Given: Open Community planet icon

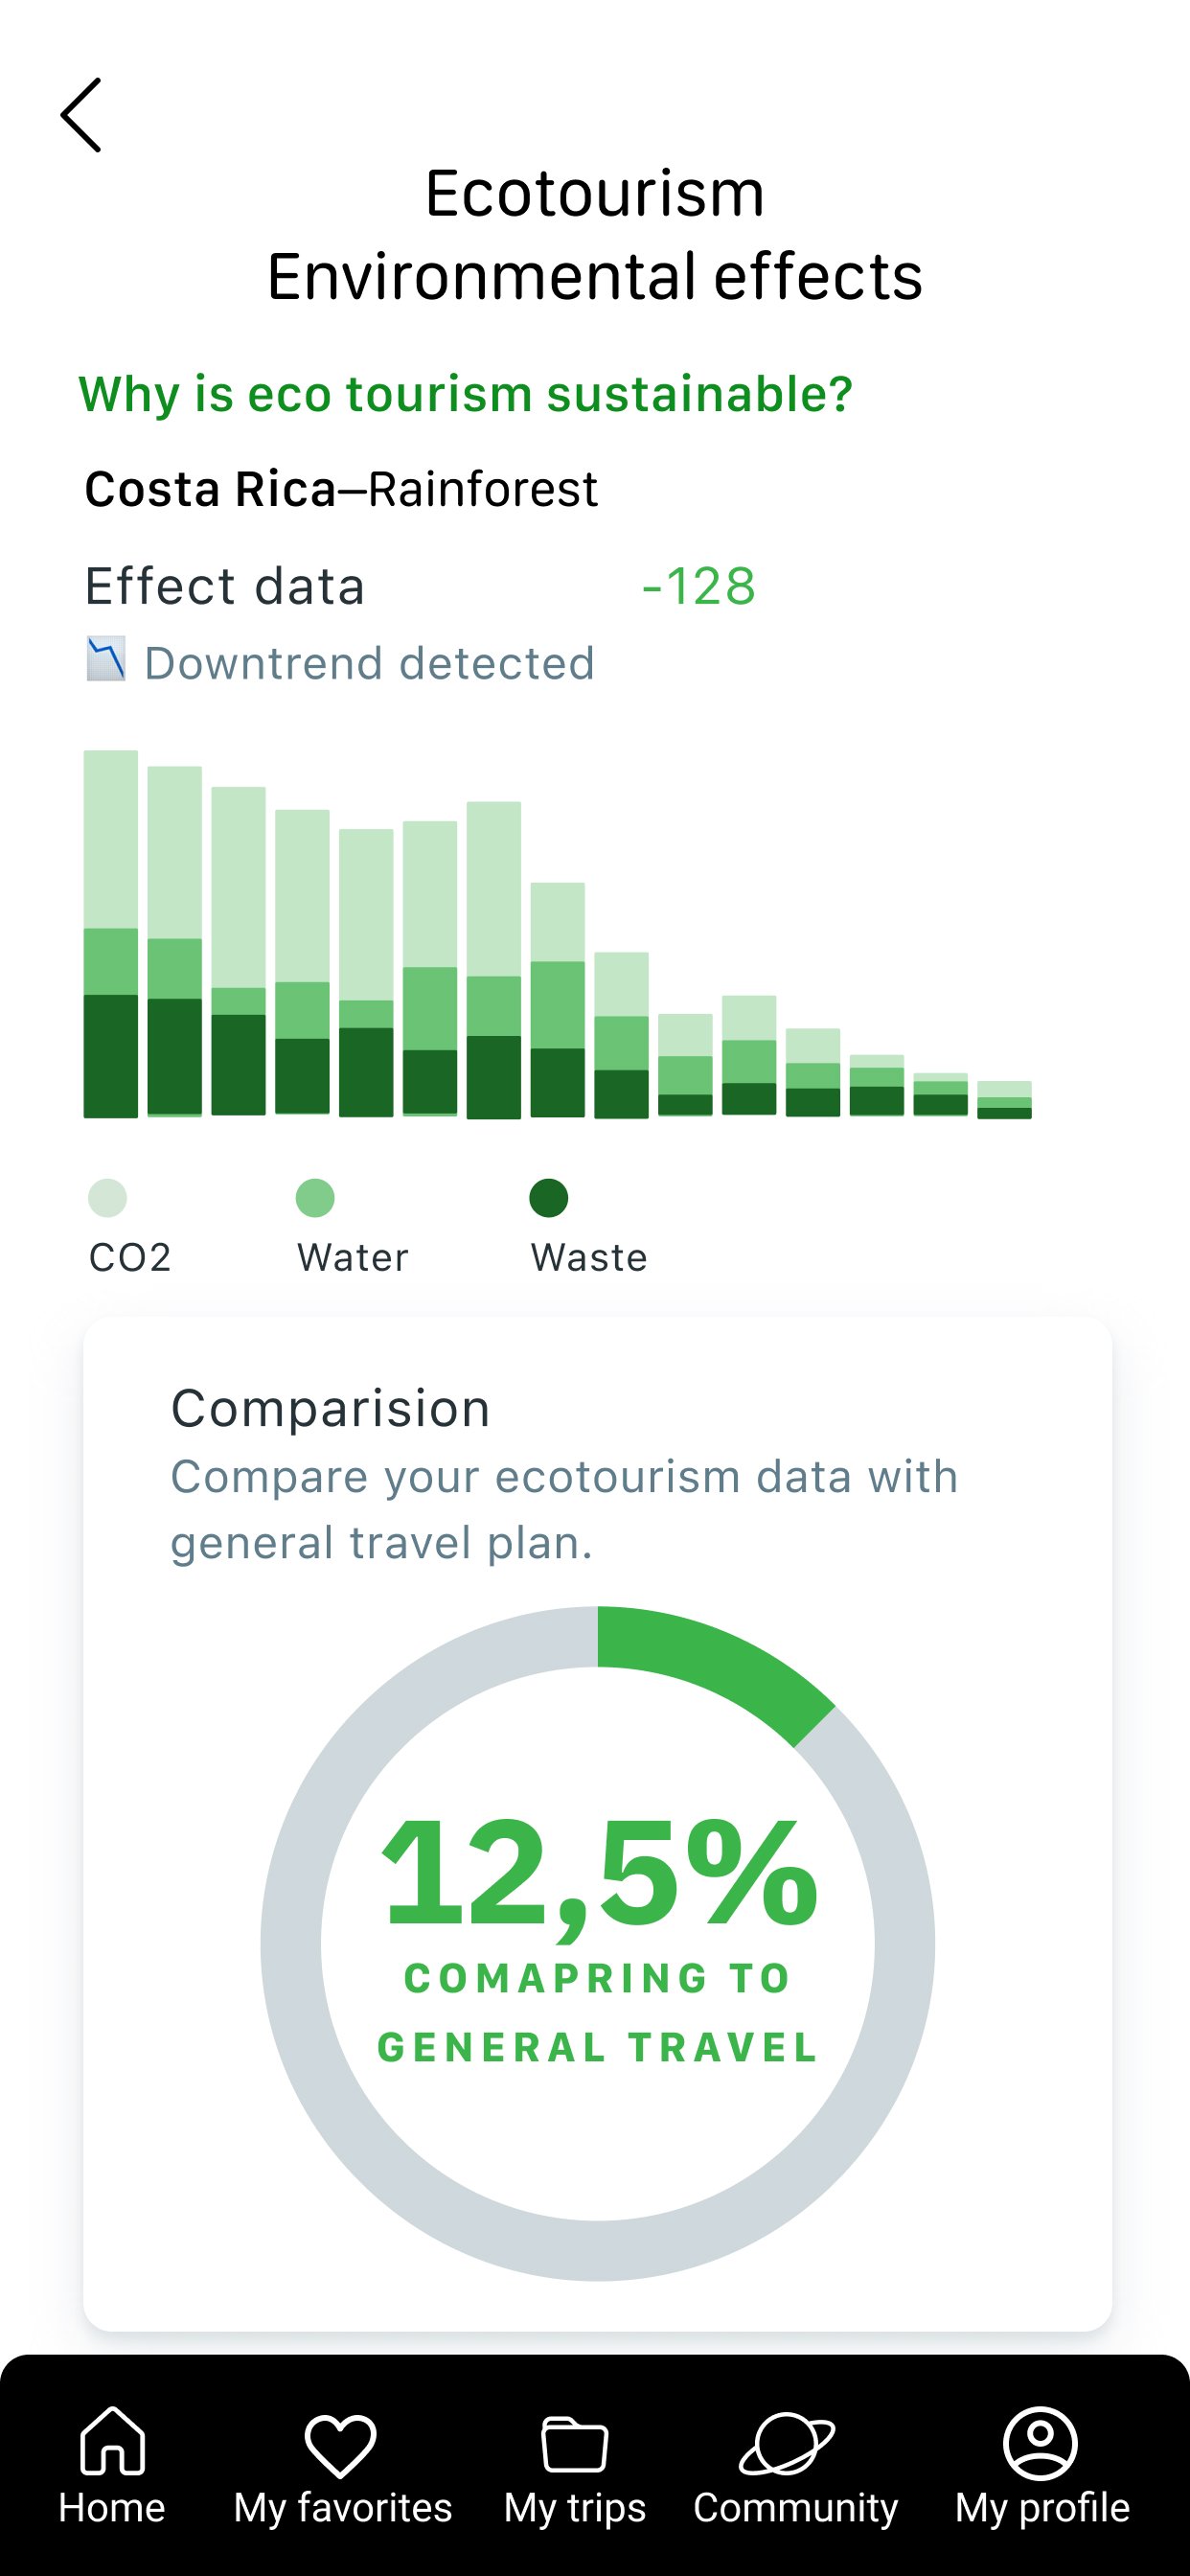Looking at the screenshot, I should tap(787, 2443).
